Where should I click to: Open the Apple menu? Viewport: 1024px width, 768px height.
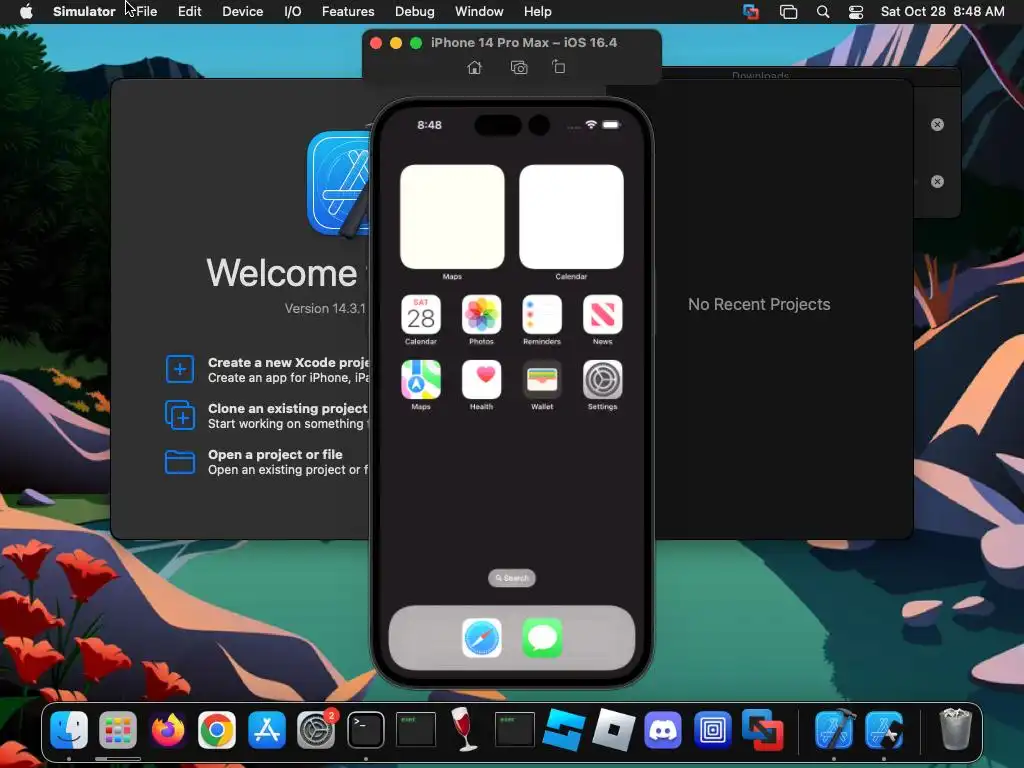tap(26, 12)
